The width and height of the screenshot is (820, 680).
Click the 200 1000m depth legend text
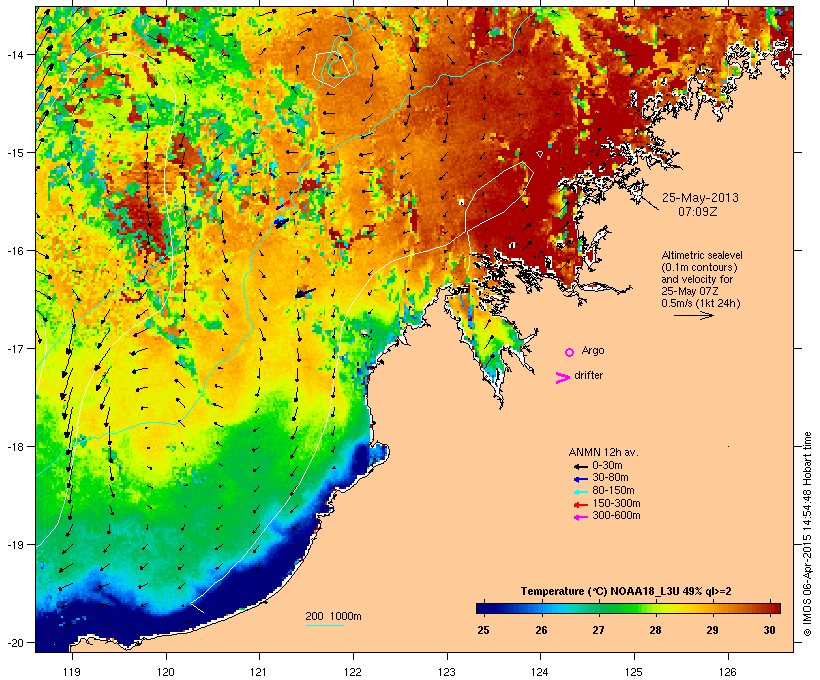pos(333,616)
